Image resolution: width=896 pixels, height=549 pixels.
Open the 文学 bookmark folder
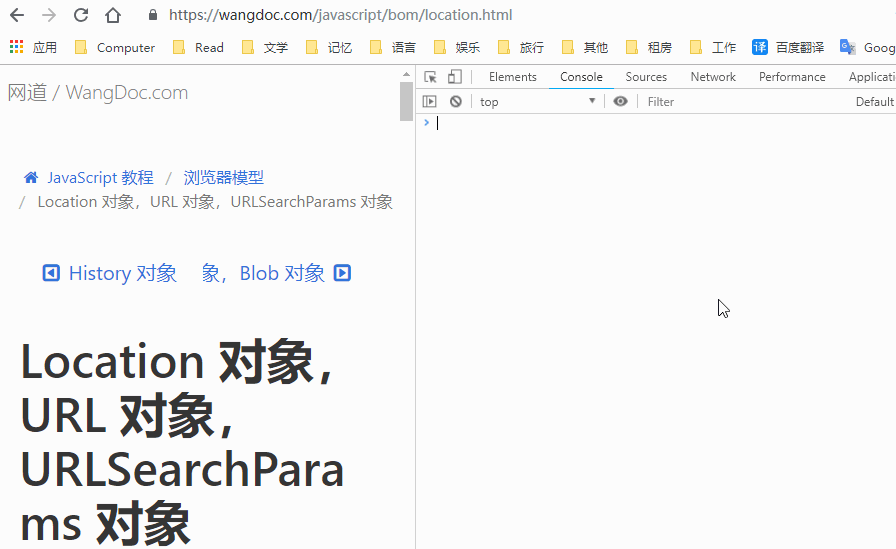[265, 47]
